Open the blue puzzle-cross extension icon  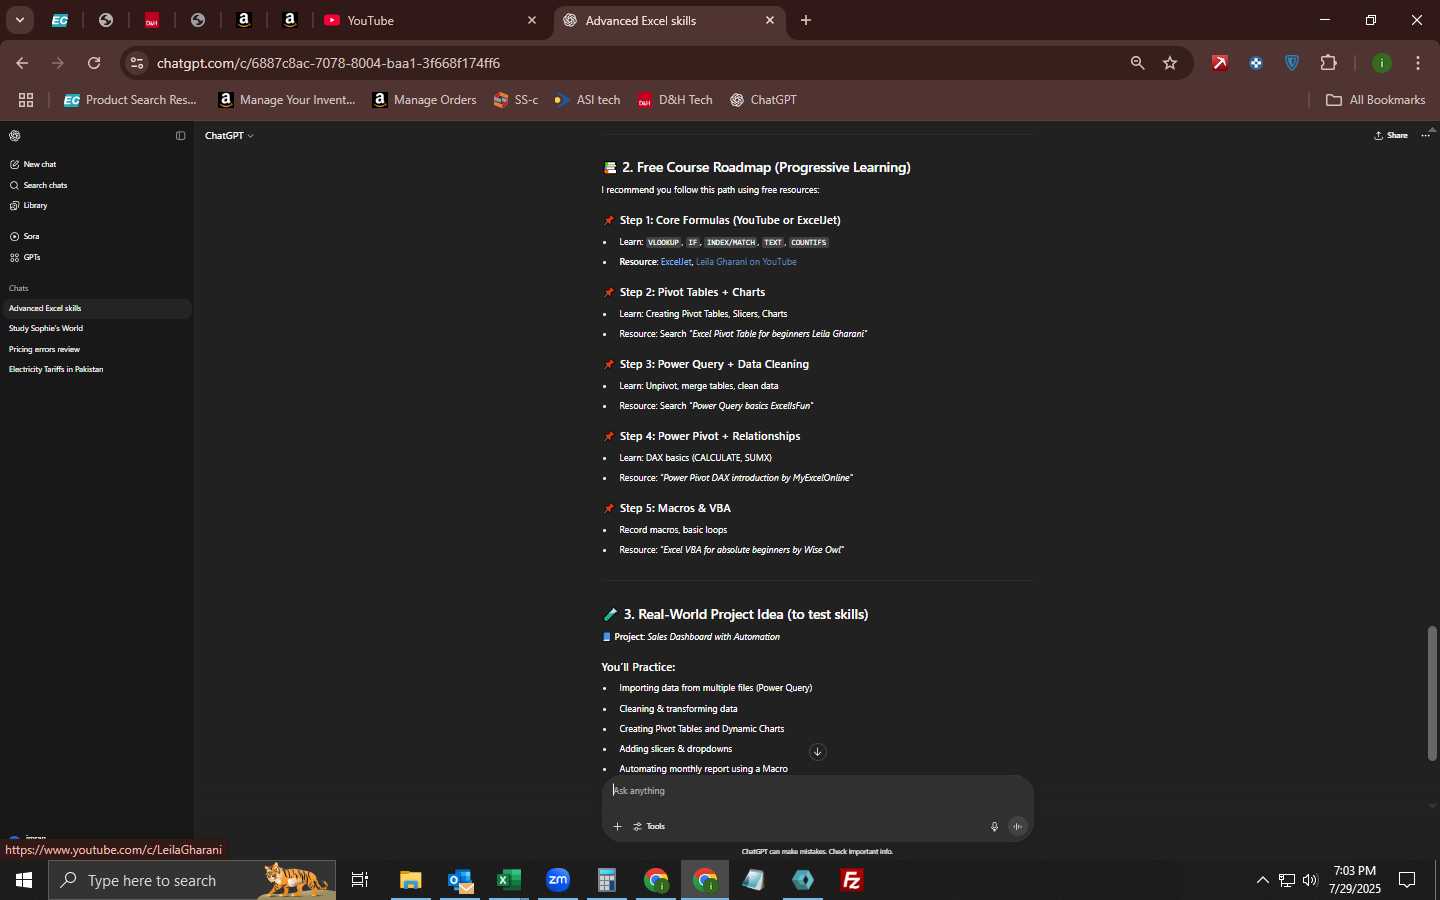pyautogui.click(x=1257, y=63)
